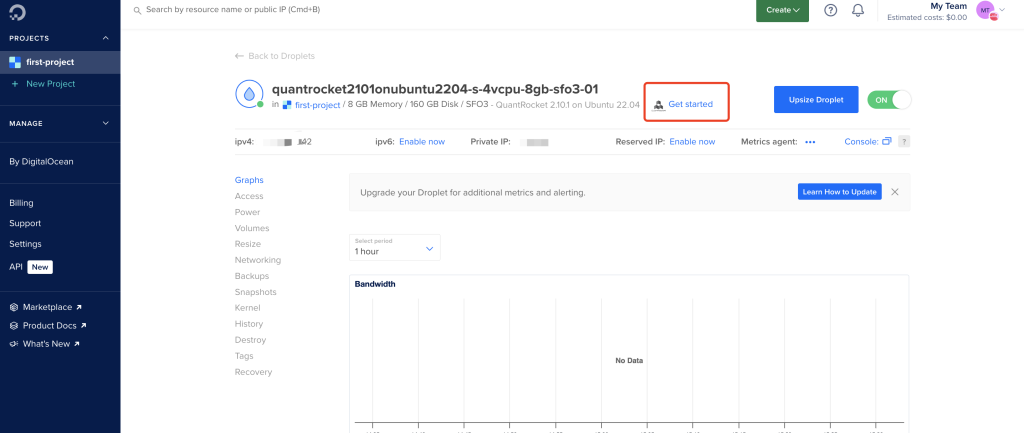The image size is (1024, 433).
Task: Click the droplet icon beside the name
Action: [x=249, y=95]
